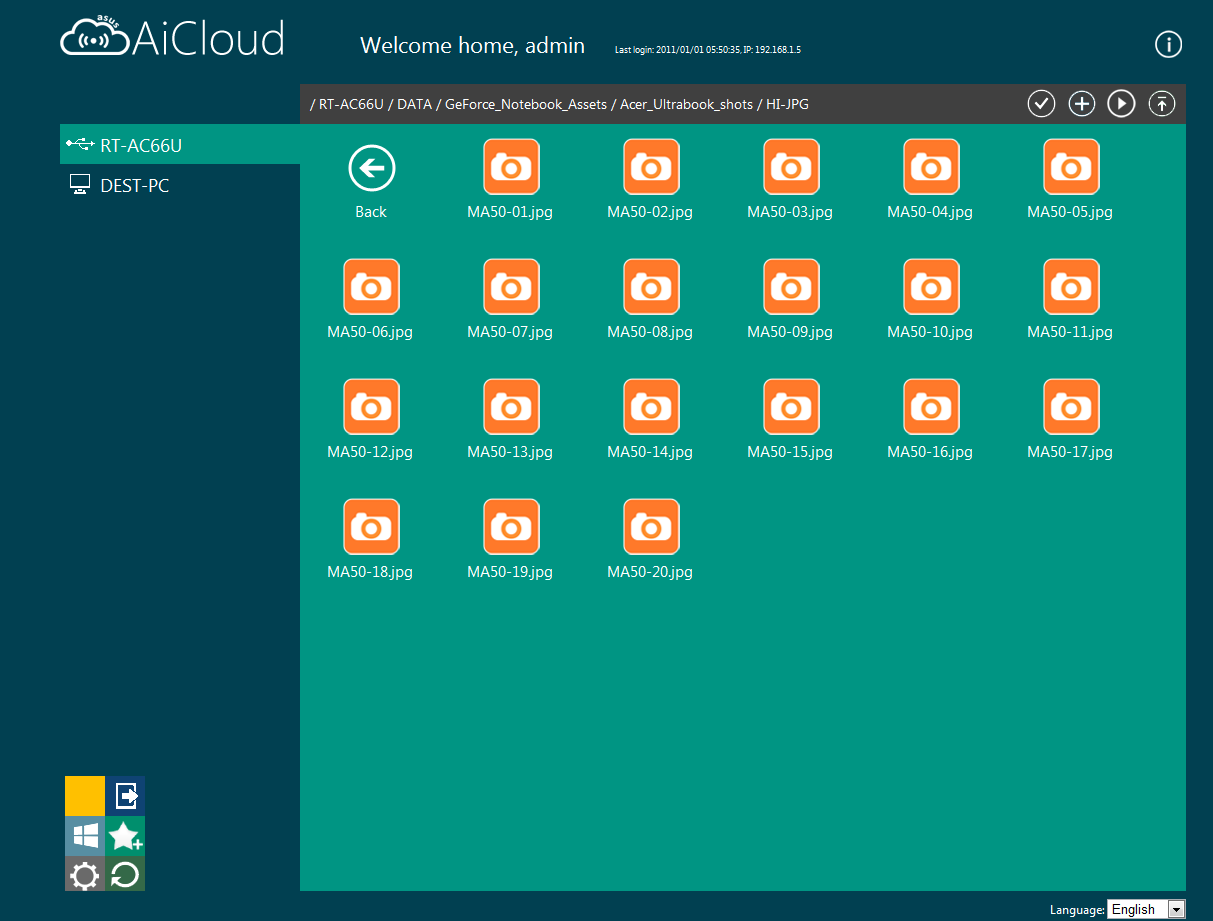Open the MA50-01.jpg photo file
Screen dimensions: 1213x921
coord(511,166)
